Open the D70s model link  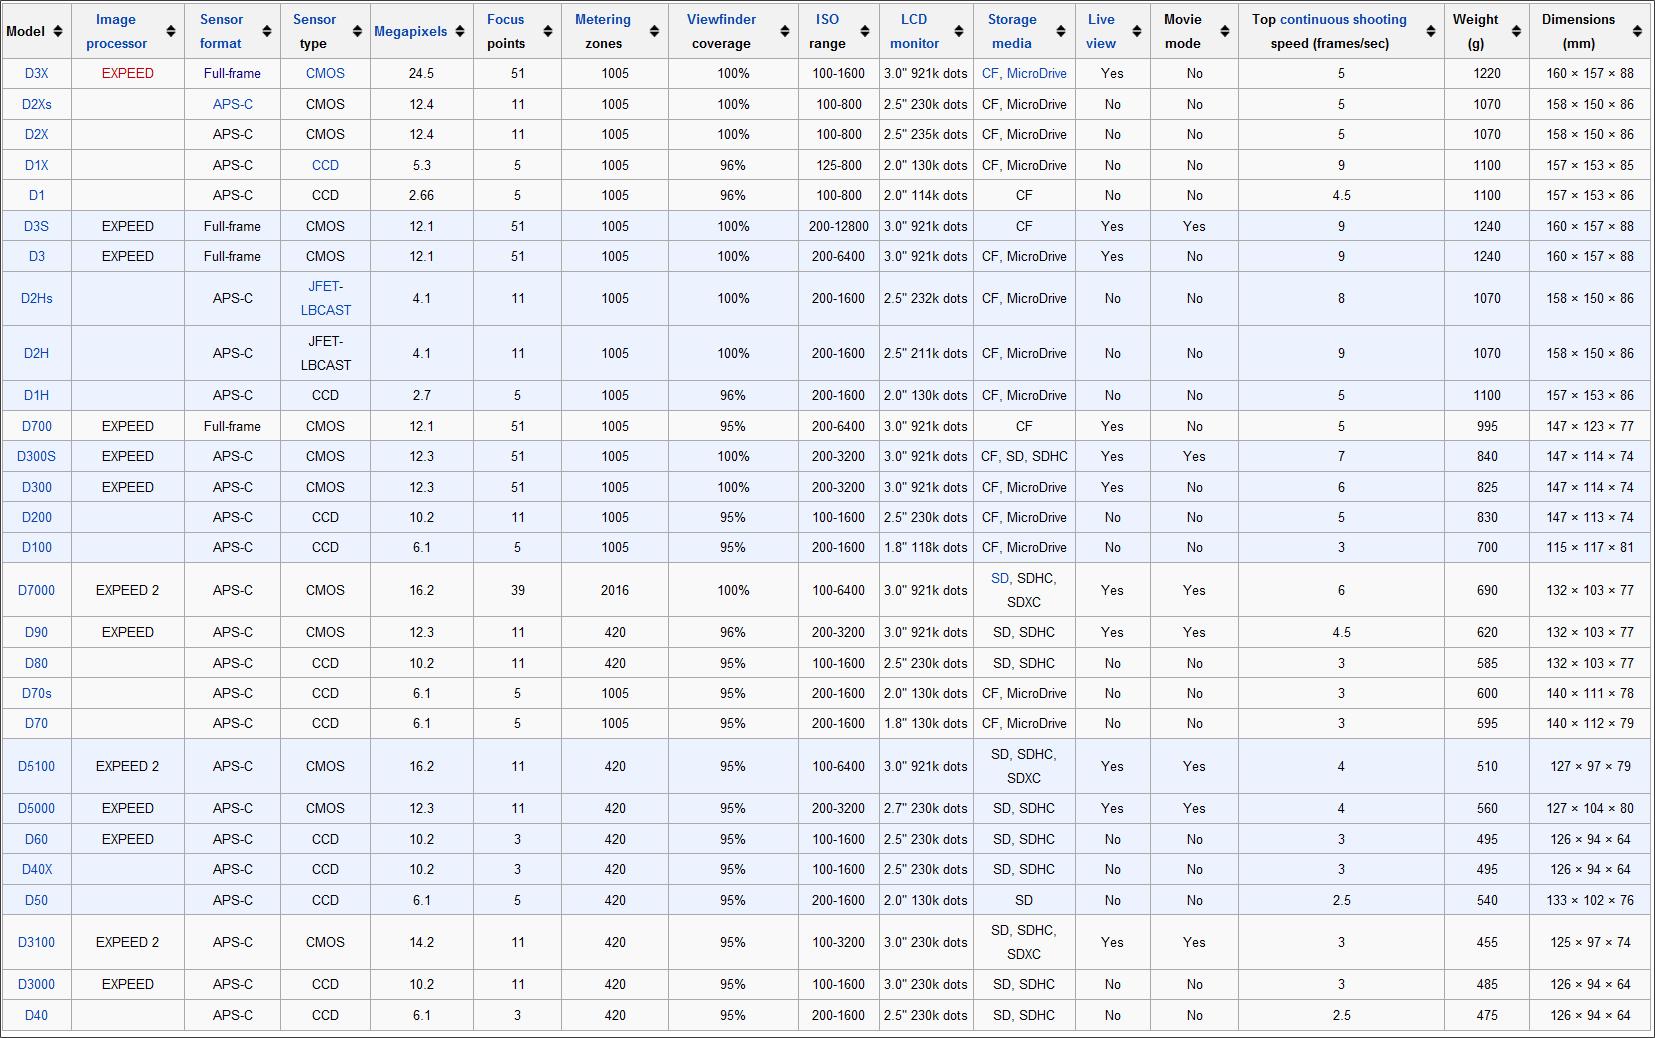click(36, 693)
